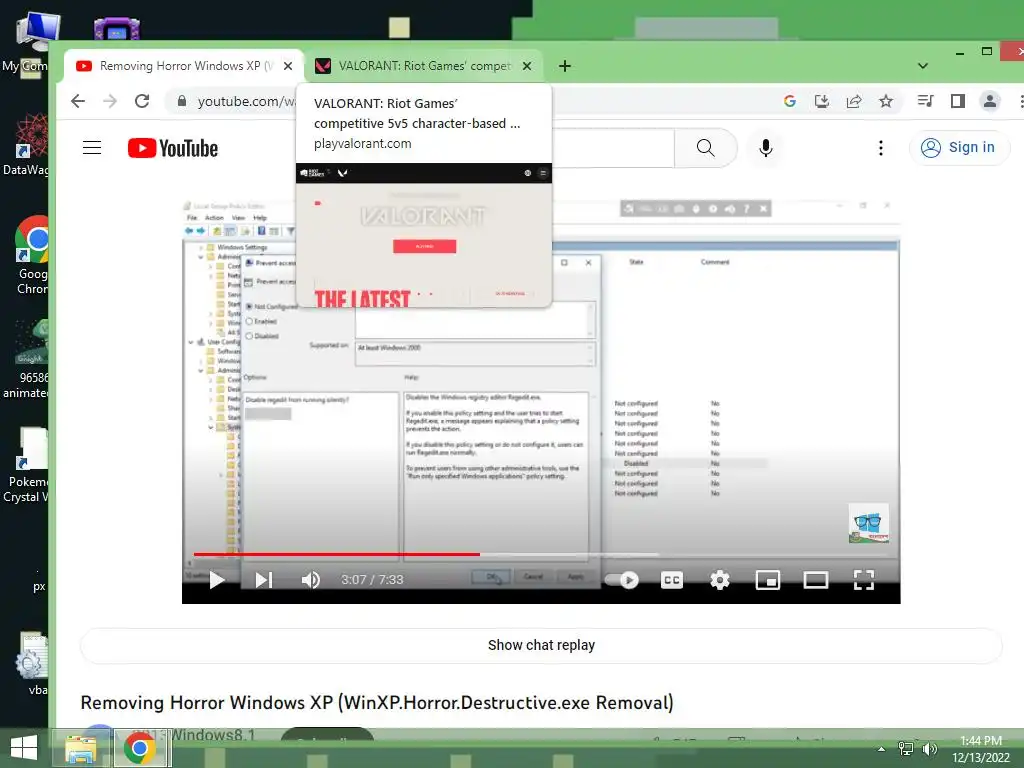This screenshot has height=768, width=1024.
Task: Share this page from address bar
Action: [x=854, y=101]
